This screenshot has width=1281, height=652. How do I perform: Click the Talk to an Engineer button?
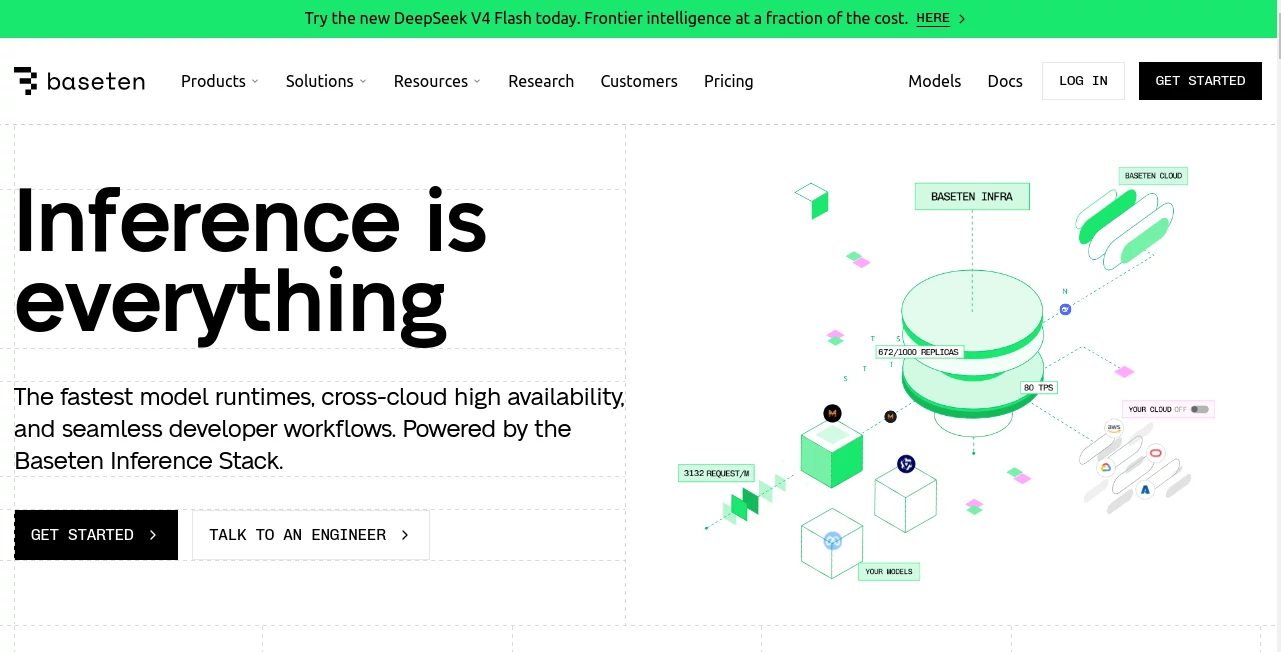pos(311,535)
